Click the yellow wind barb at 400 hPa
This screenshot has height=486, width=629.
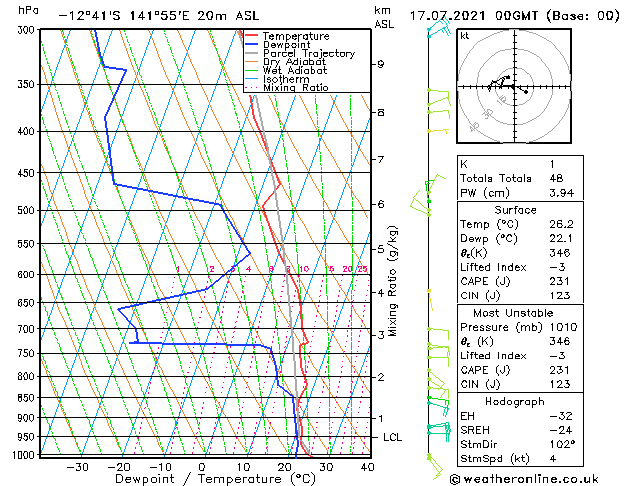(x=438, y=131)
